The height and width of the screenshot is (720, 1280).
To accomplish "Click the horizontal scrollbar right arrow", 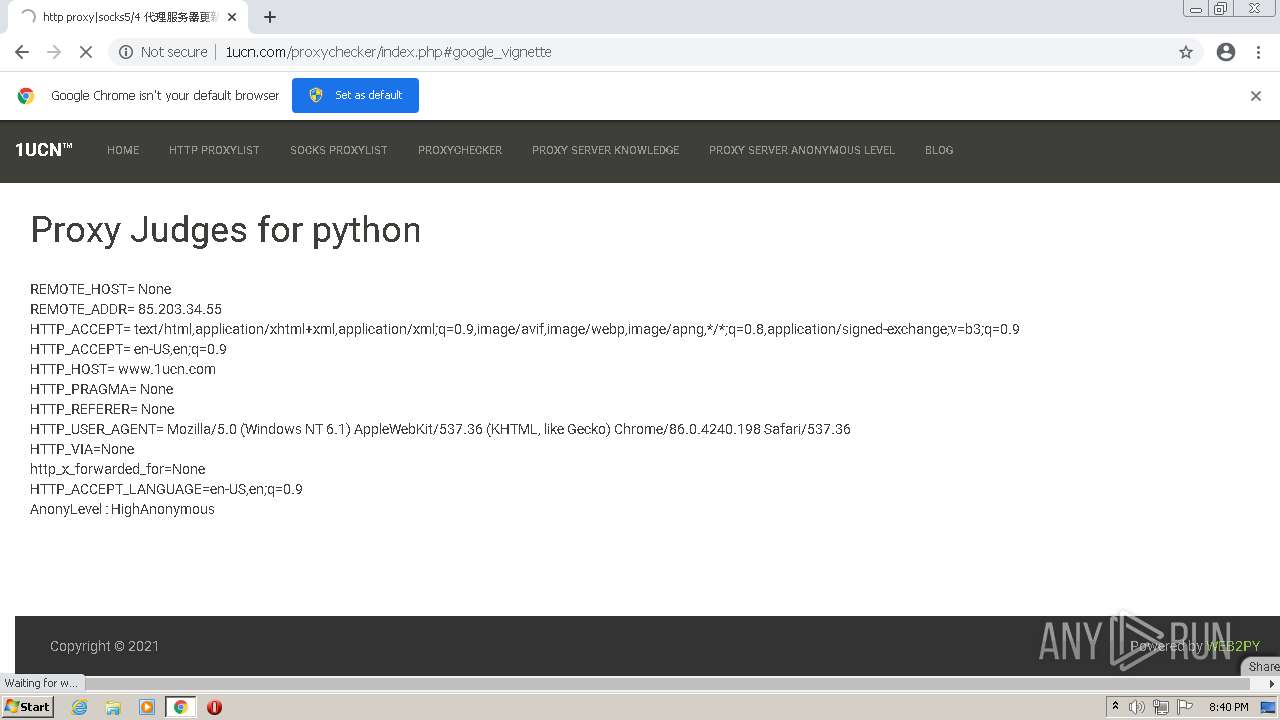I will click(x=1272, y=684).
